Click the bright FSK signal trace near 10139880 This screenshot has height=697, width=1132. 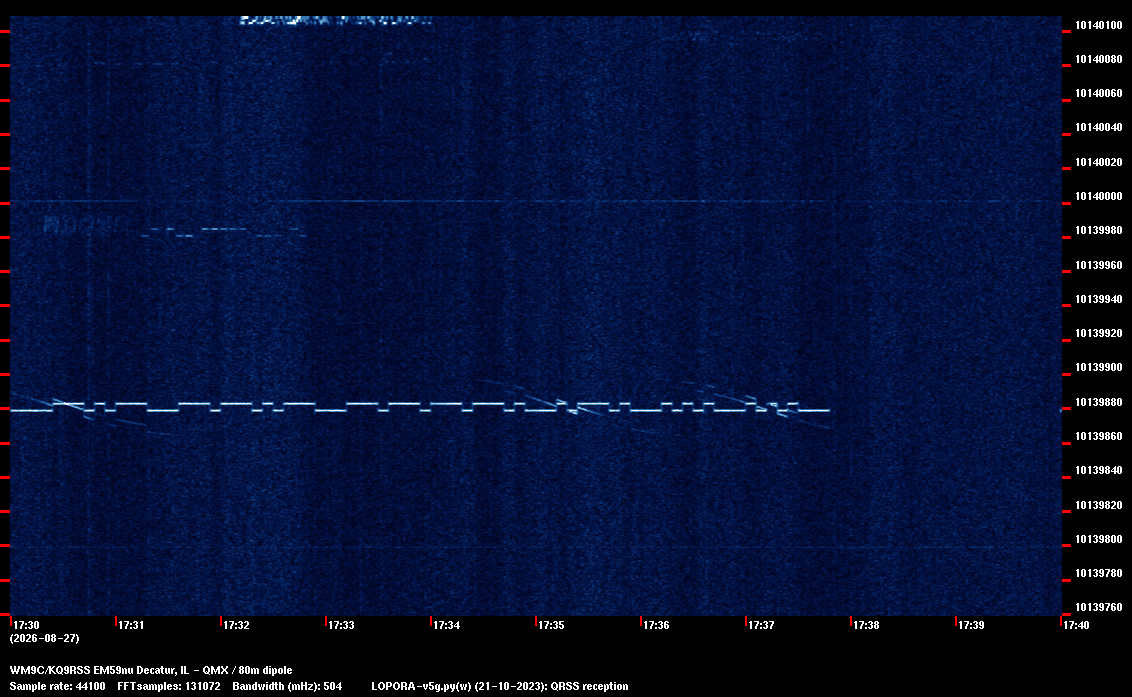[419, 407]
